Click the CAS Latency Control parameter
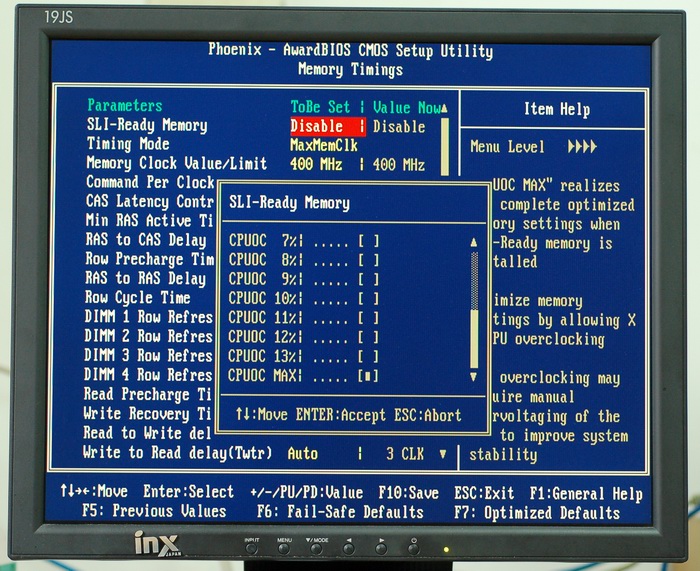 click(x=150, y=201)
